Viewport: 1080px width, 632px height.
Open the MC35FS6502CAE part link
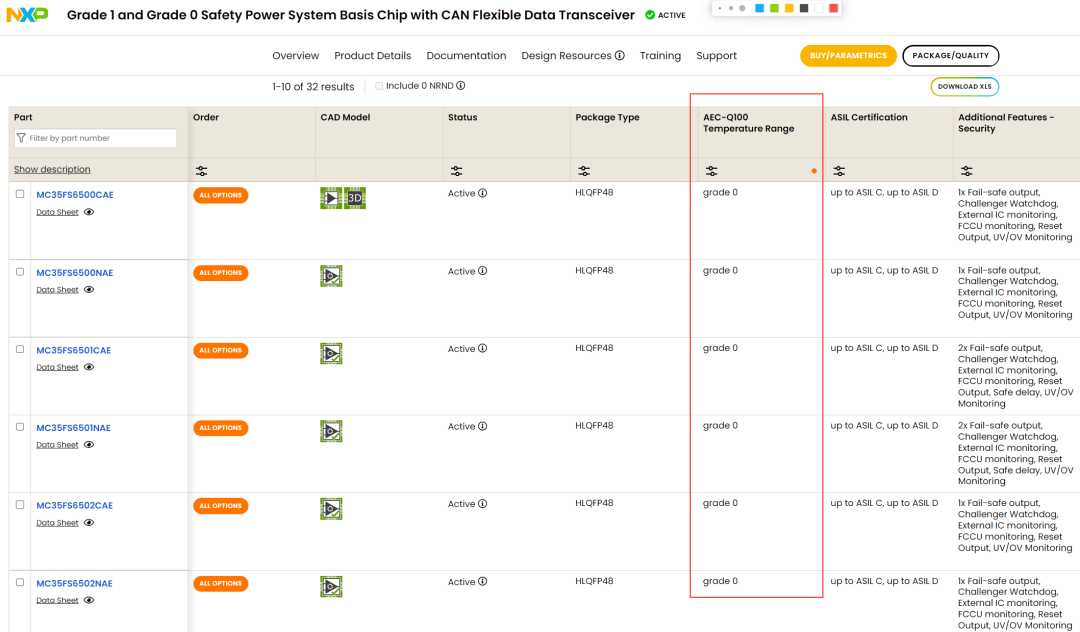click(74, 505)
